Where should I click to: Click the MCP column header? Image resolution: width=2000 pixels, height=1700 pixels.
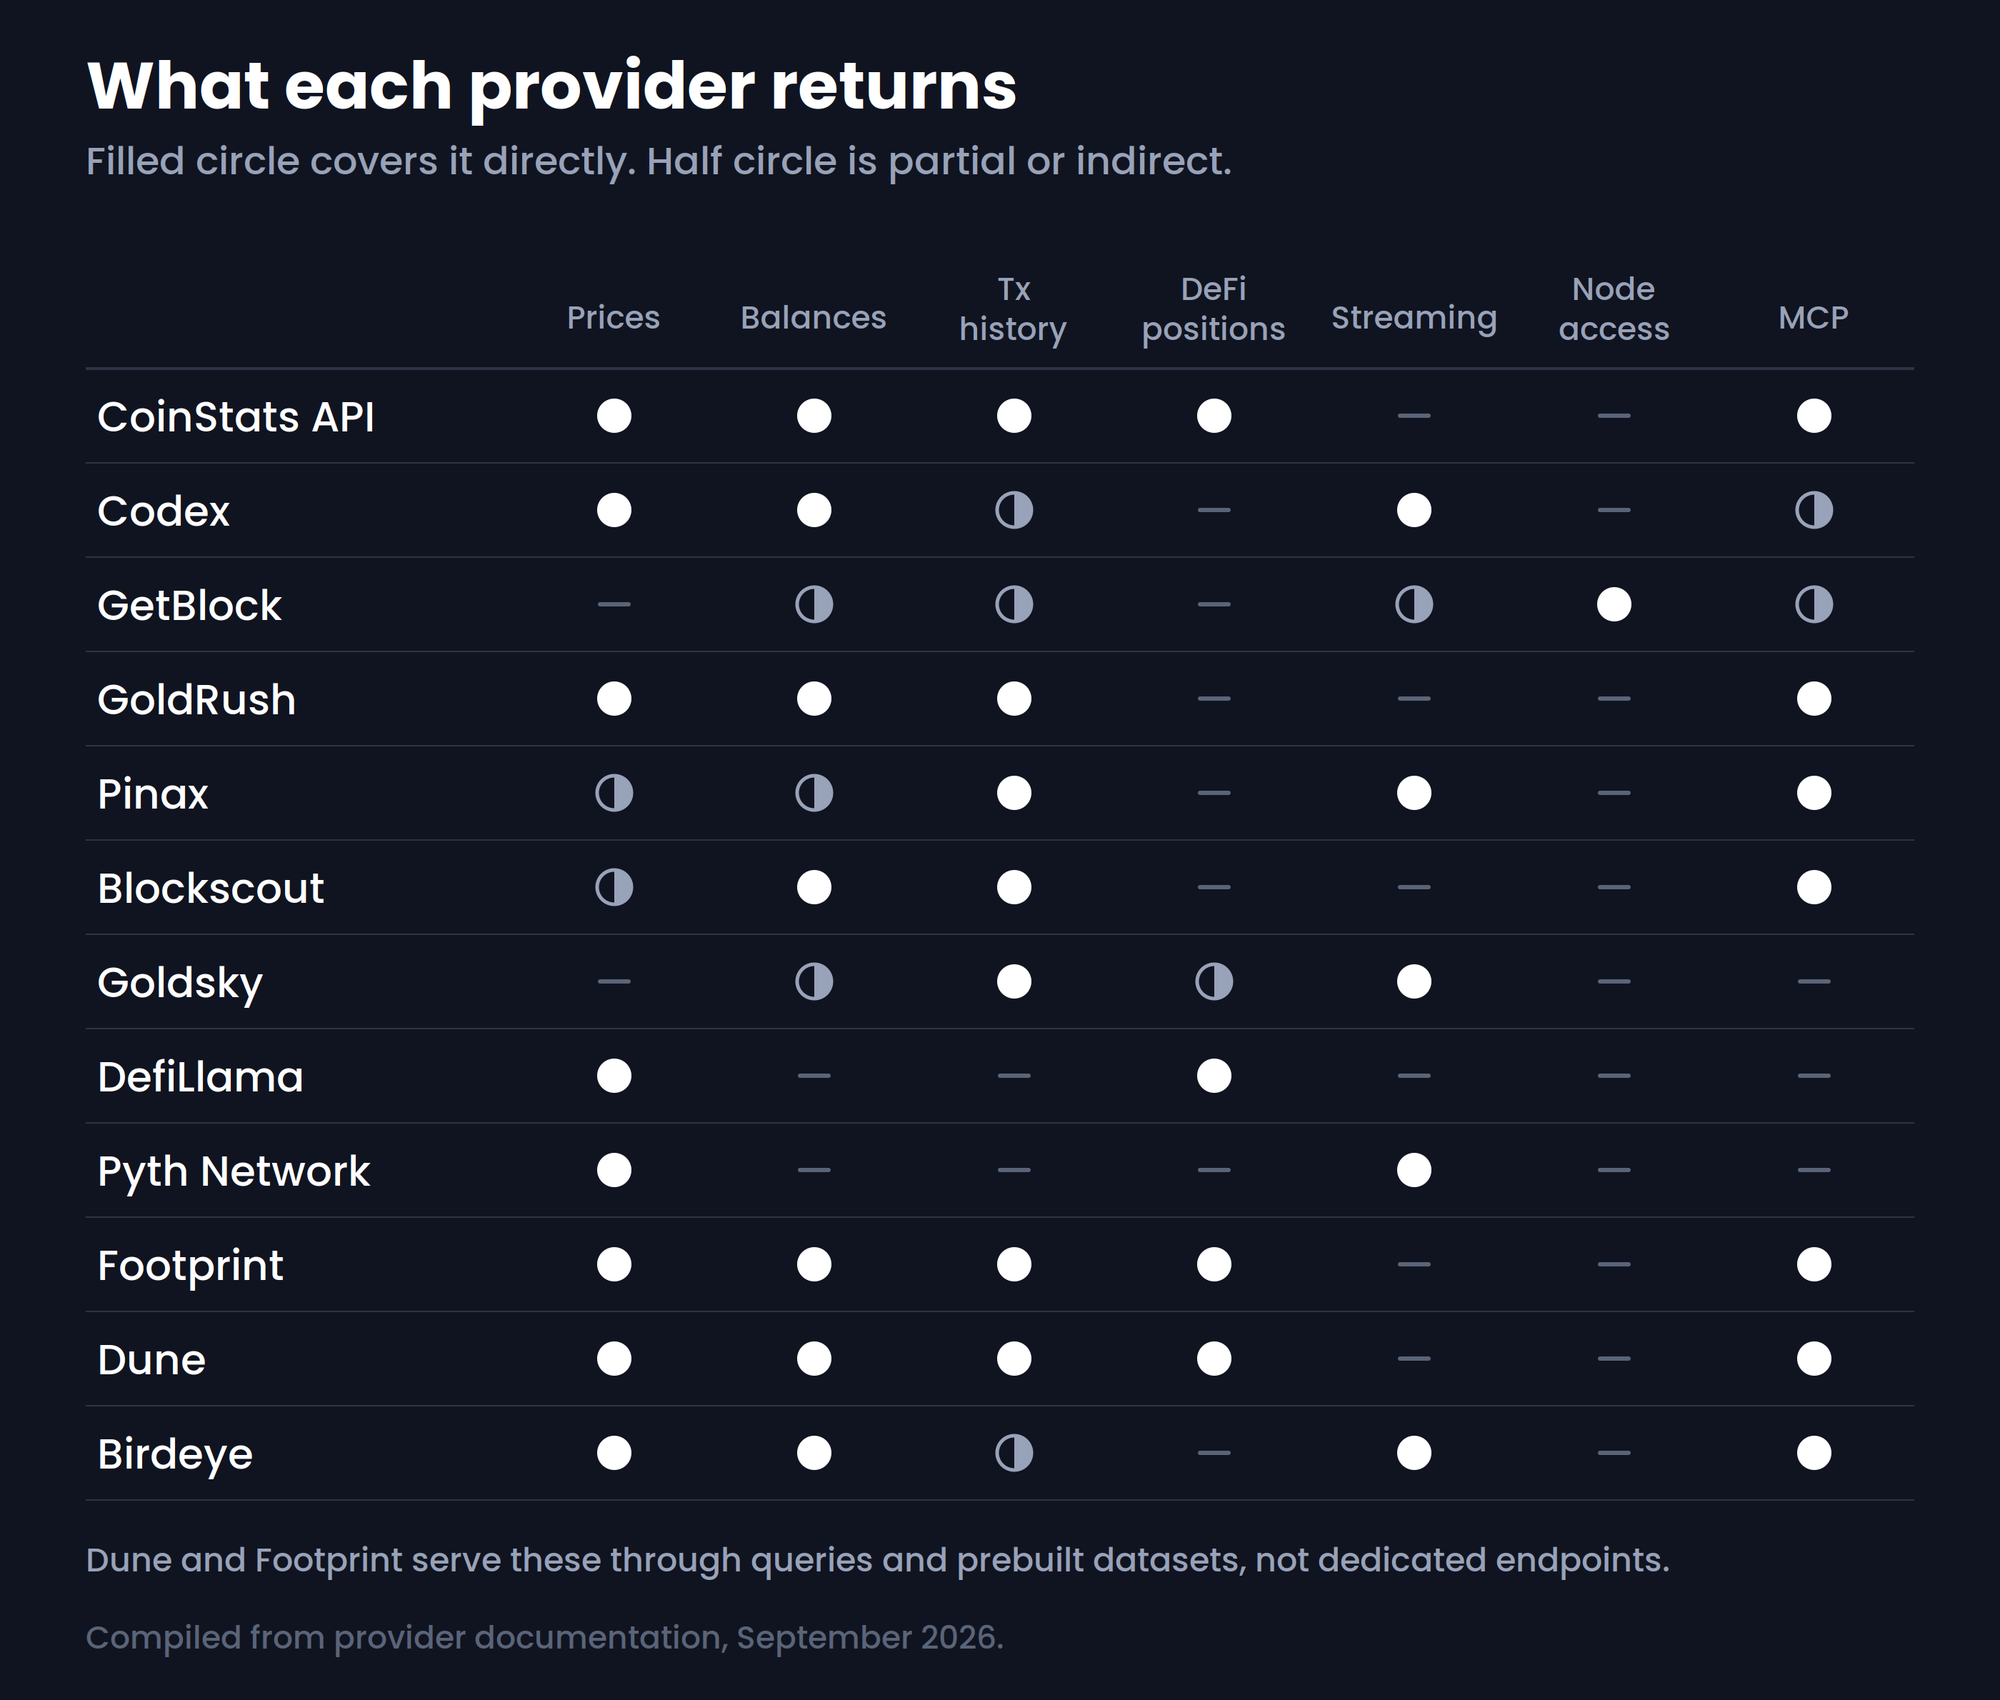pos(1814,318)
